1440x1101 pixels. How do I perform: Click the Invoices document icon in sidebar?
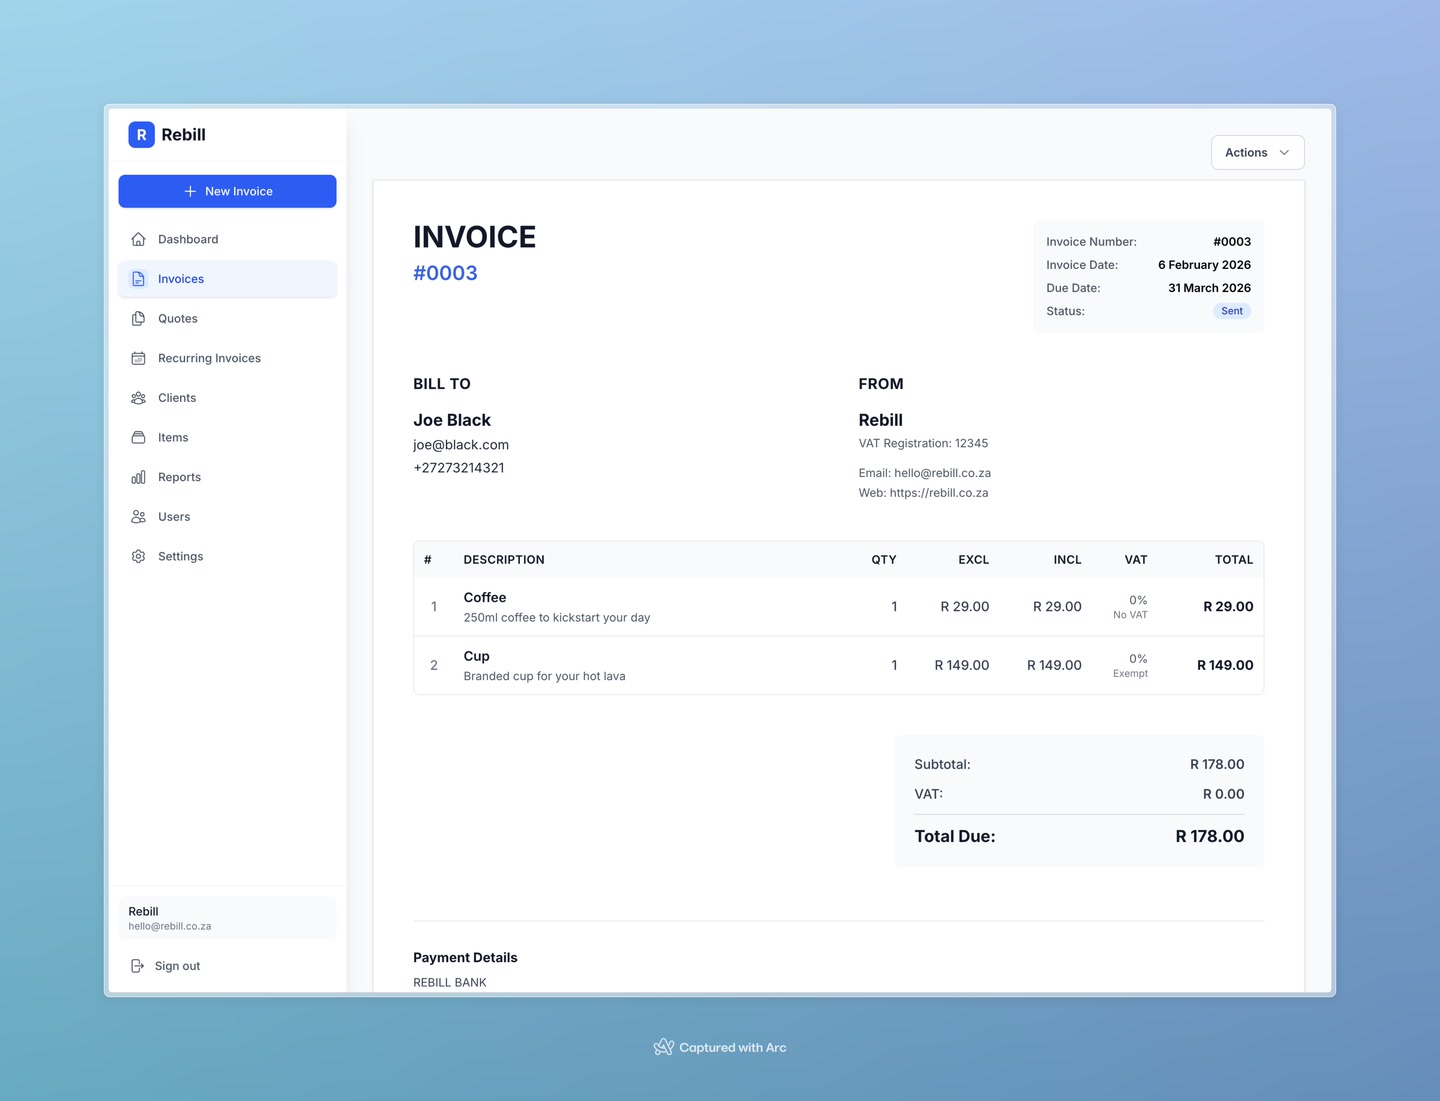[x=138, y=279]
